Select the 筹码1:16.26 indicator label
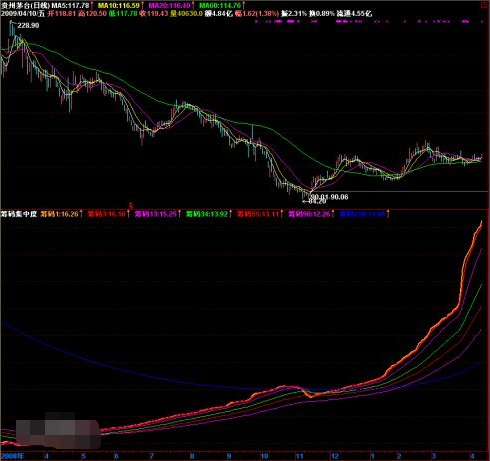Screen dimensions: 490x461 pos(60,214)
